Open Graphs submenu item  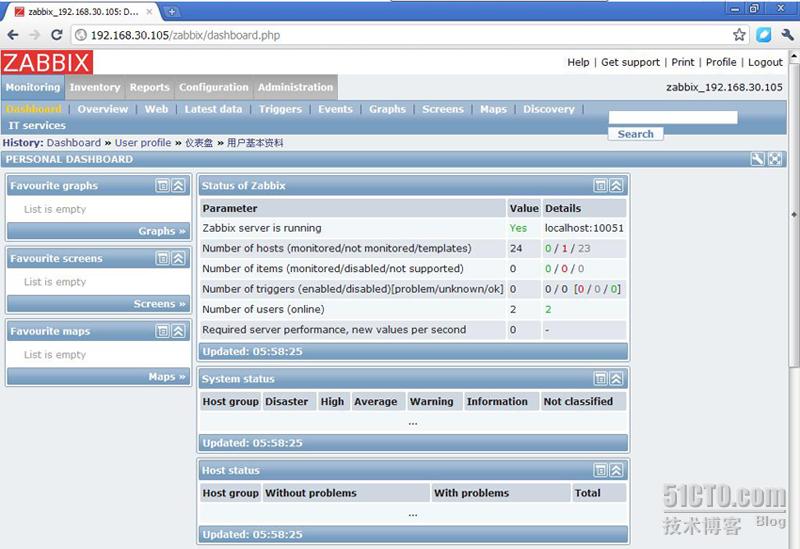coord(387,109)
